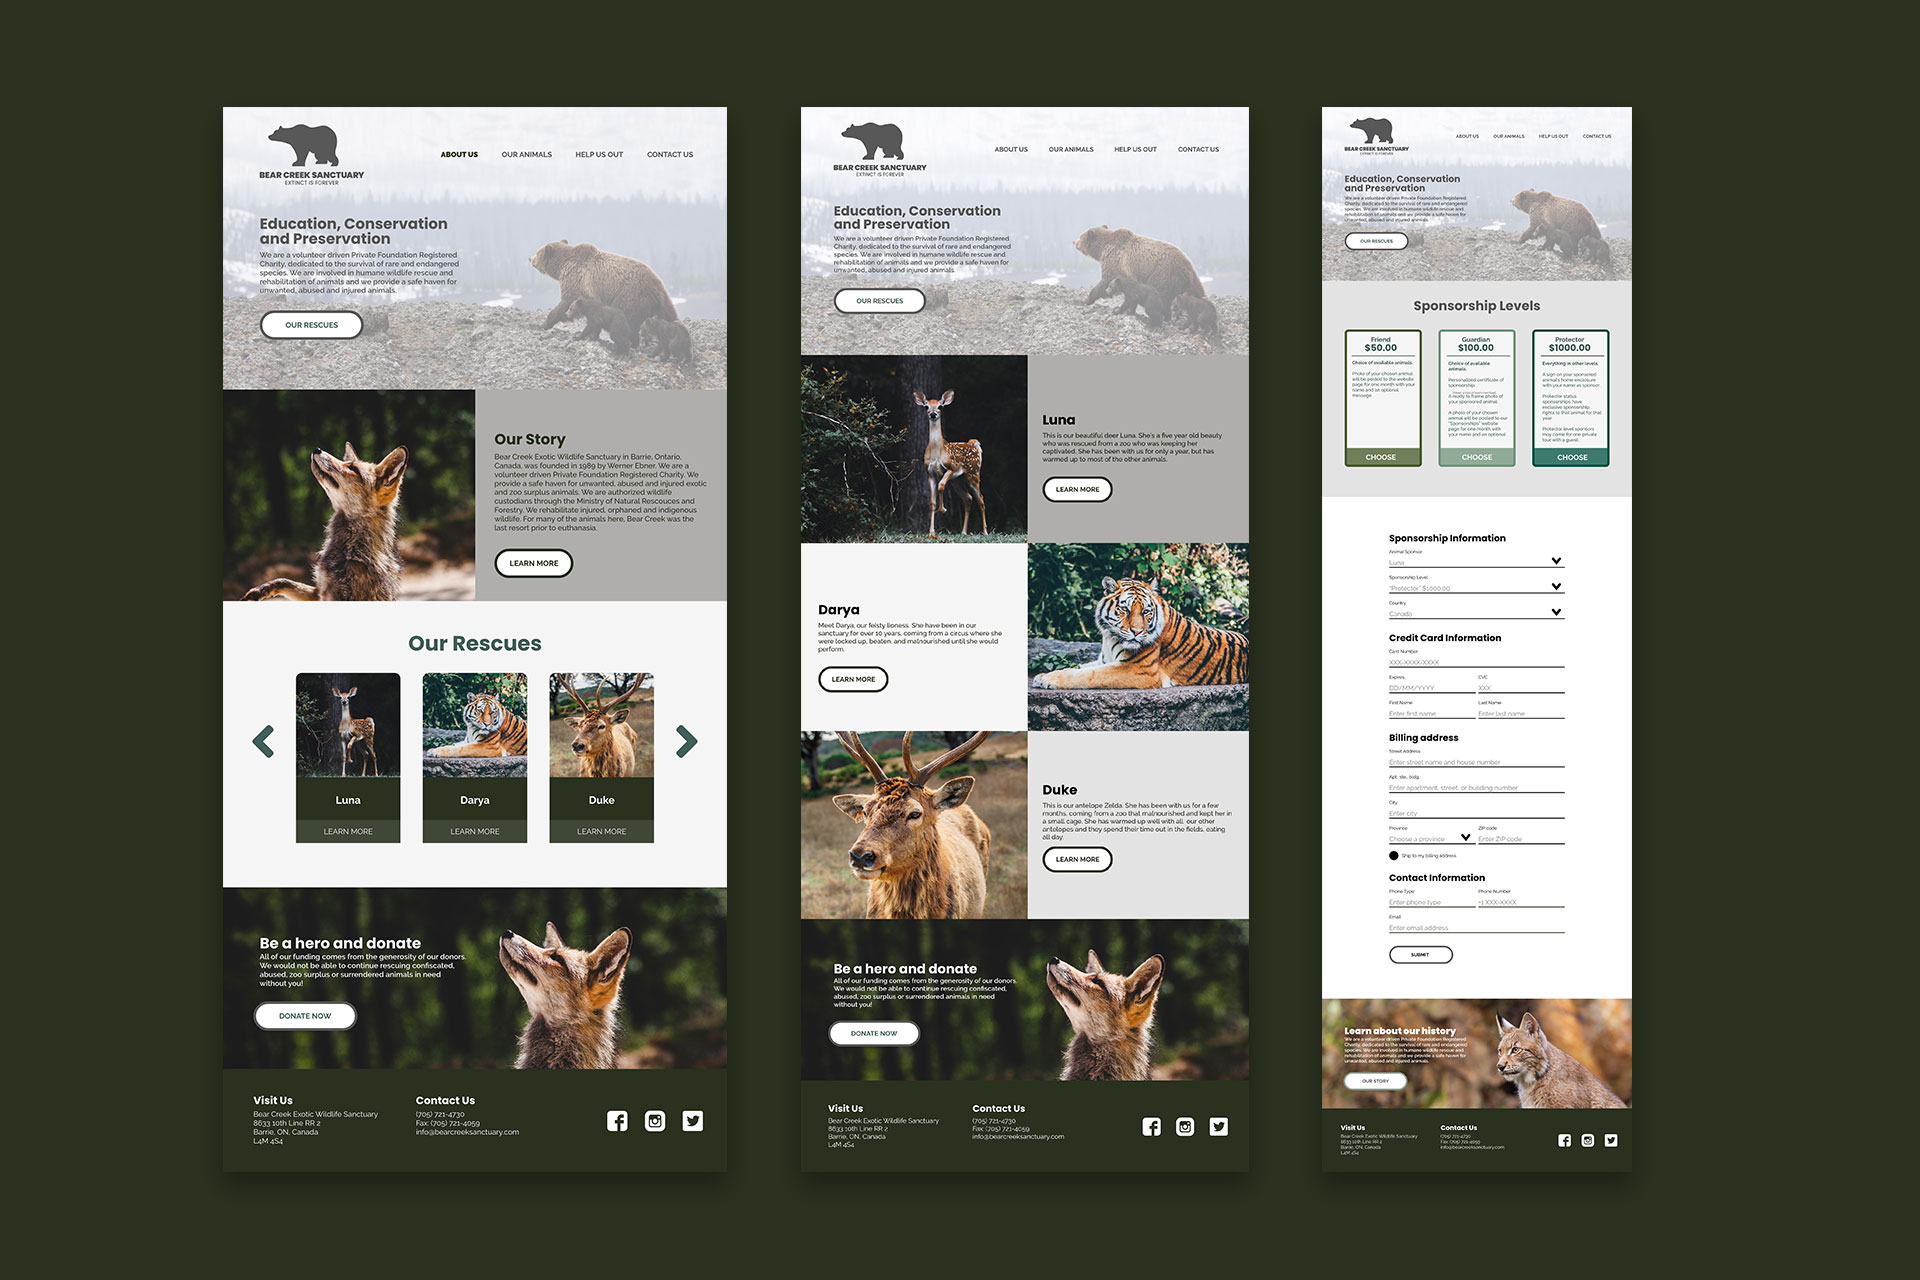The width and height of the screenshot is (1920, 1280).
Task: Open Help Us Out in the home page mockup nav
Action: click(599, 155)
